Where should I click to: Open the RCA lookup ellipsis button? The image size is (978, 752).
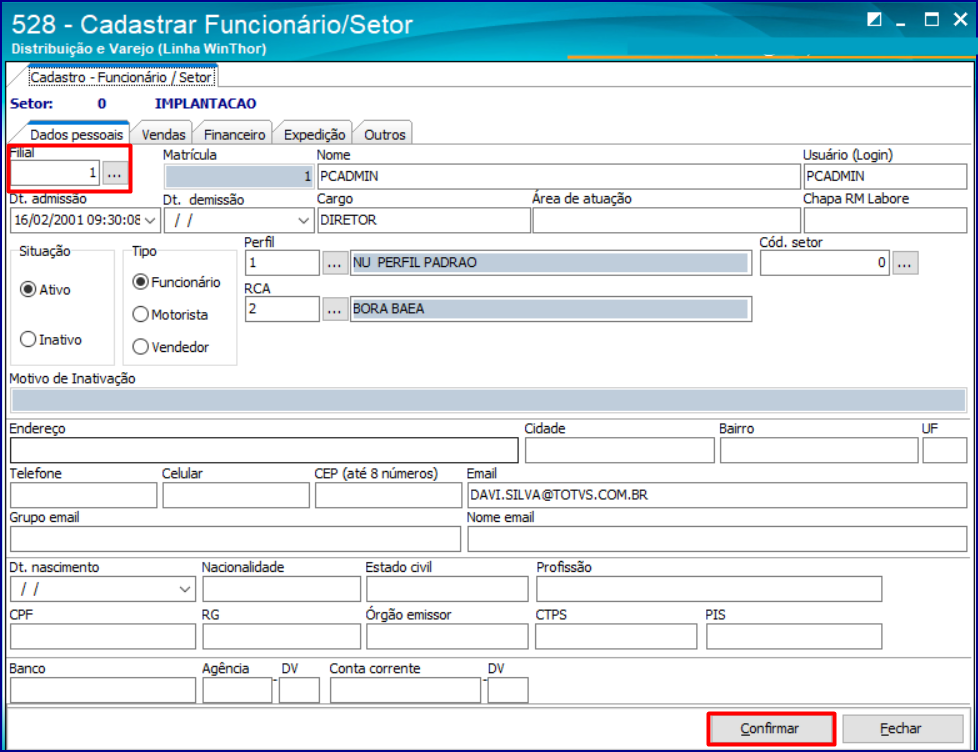point(334,309)
